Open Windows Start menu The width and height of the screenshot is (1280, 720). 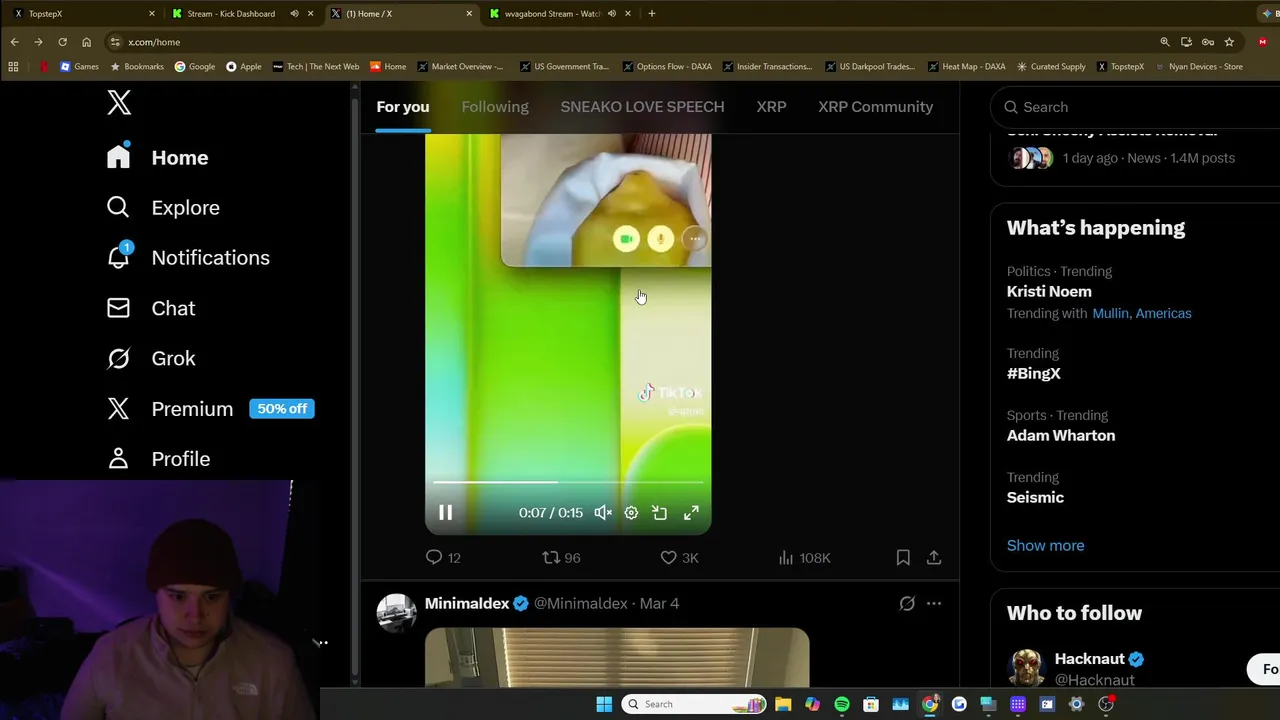[x=604, y=704]
